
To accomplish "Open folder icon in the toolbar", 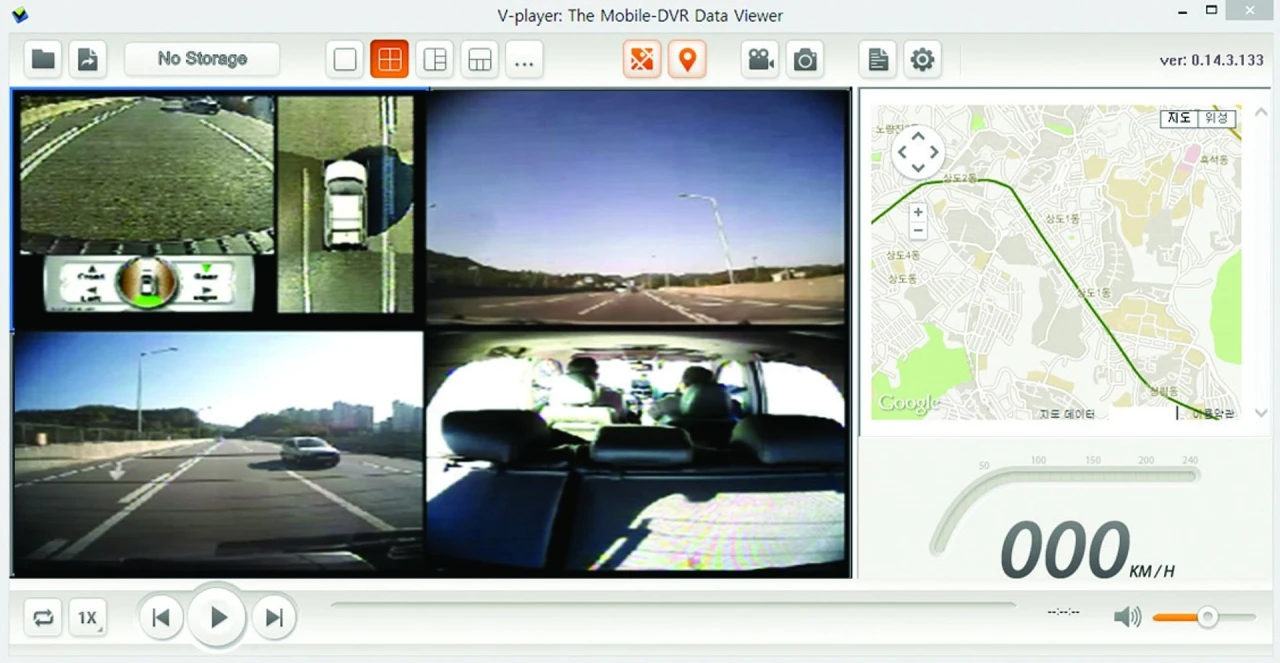I will tap(43, 59).
